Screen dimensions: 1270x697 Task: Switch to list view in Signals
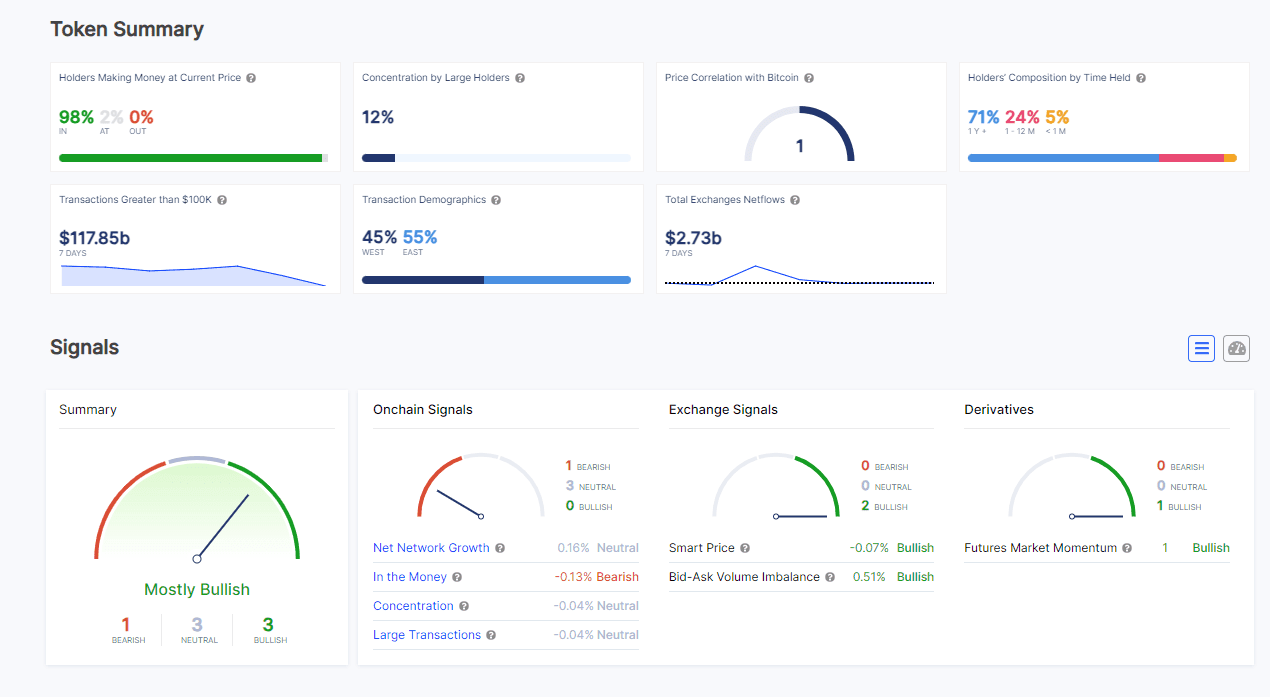coord(1201,348)
